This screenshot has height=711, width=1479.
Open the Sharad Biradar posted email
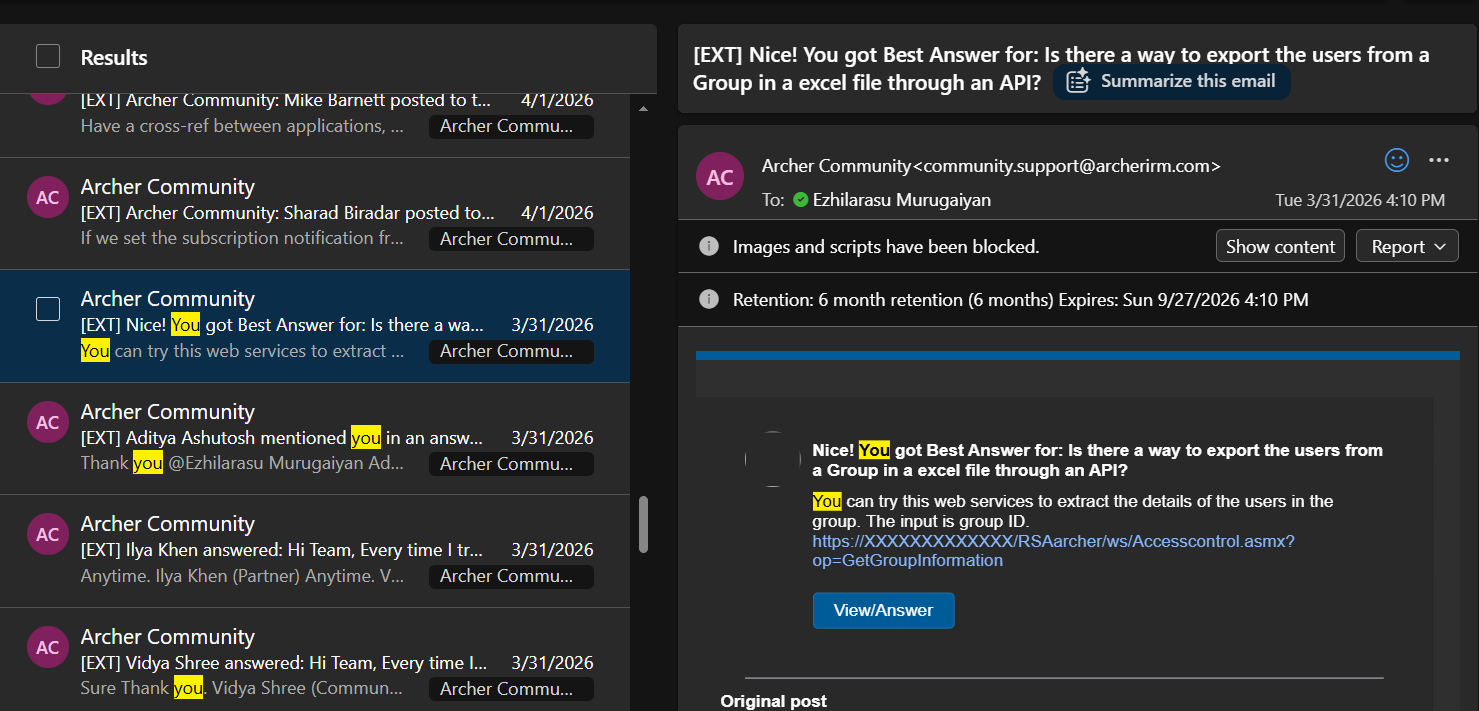pyautogui.click(x=315, y=213)
